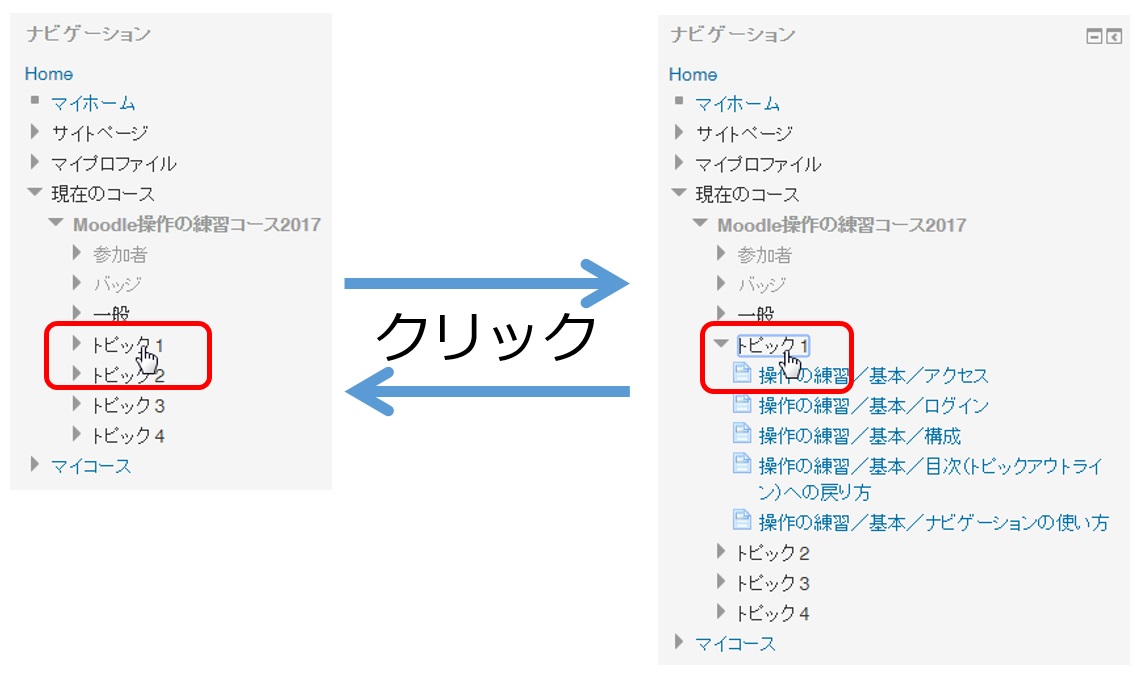
Task: Open 操作の練習/基本/アクセス page link
Action: (x=873, y=376)
